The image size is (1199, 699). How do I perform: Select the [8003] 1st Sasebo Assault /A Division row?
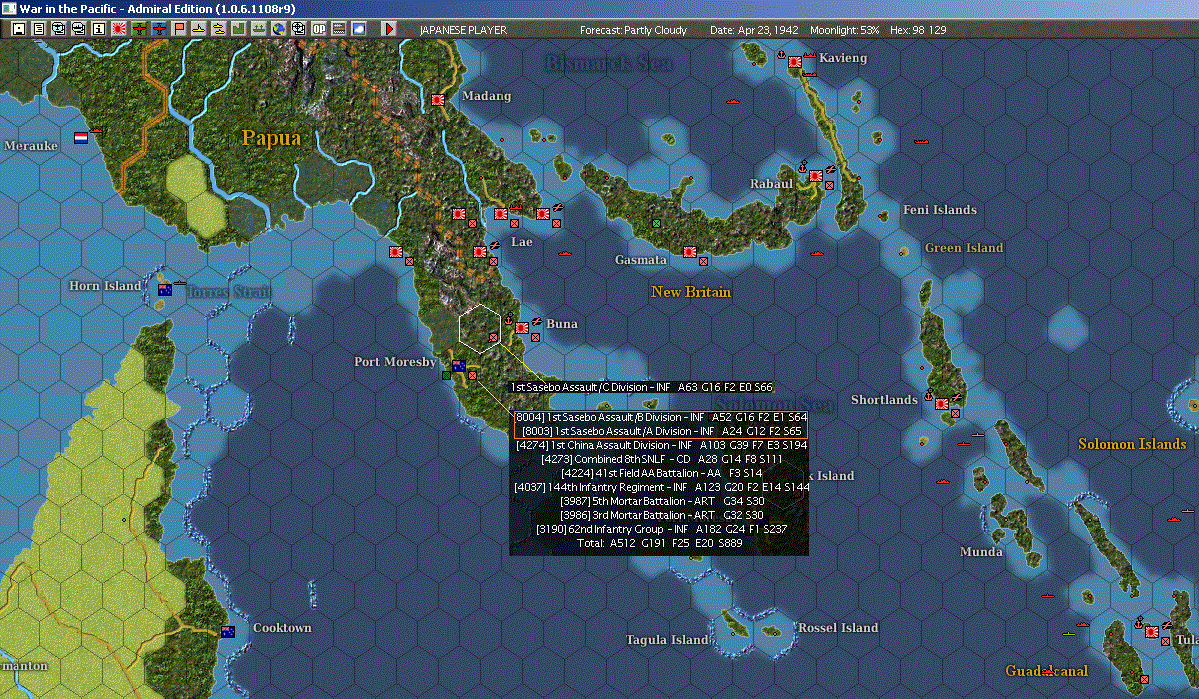pos(661,431)
